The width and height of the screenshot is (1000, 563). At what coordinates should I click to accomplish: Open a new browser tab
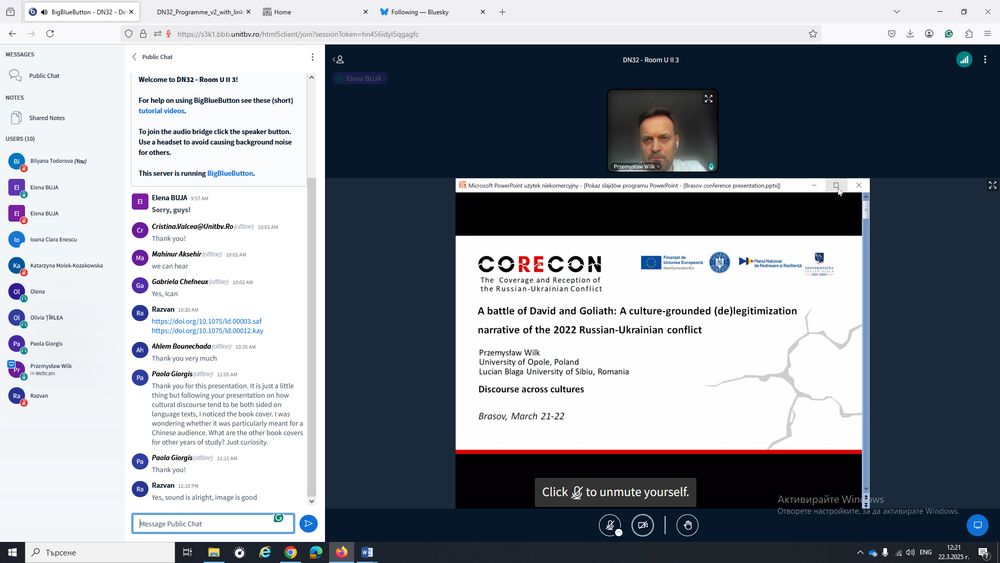pyautogui.click(x=503, y=12)
